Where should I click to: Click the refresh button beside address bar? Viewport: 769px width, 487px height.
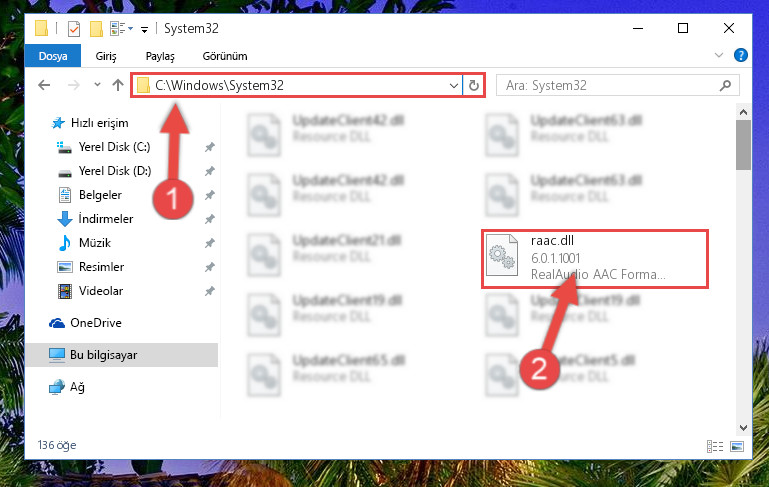473,85
